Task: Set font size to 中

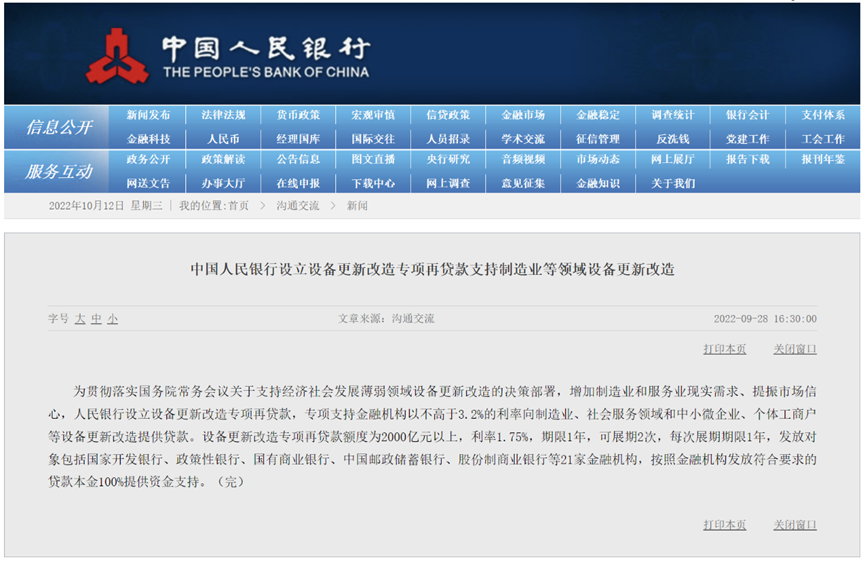Action: [x=96, y=319]
